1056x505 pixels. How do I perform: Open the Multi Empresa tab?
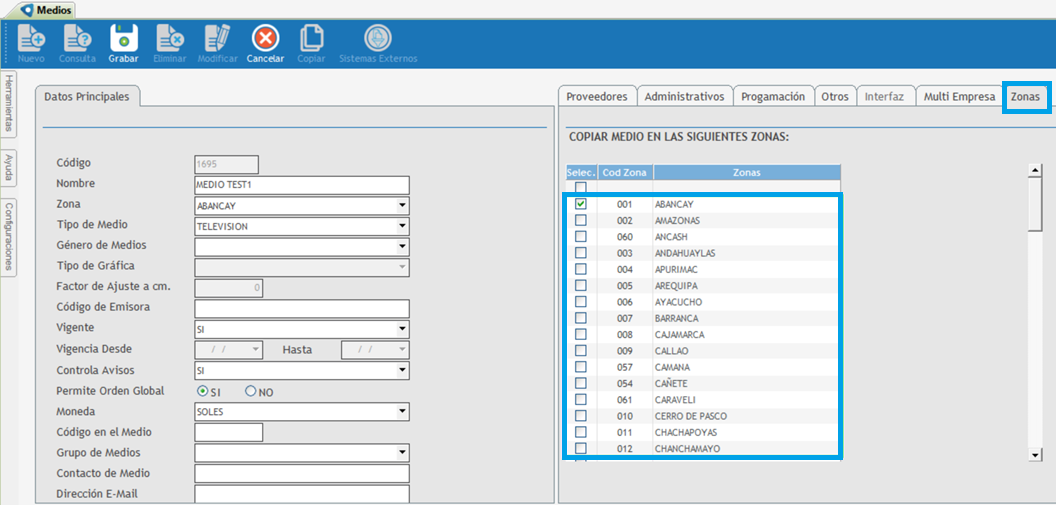[x=959, y=97]
